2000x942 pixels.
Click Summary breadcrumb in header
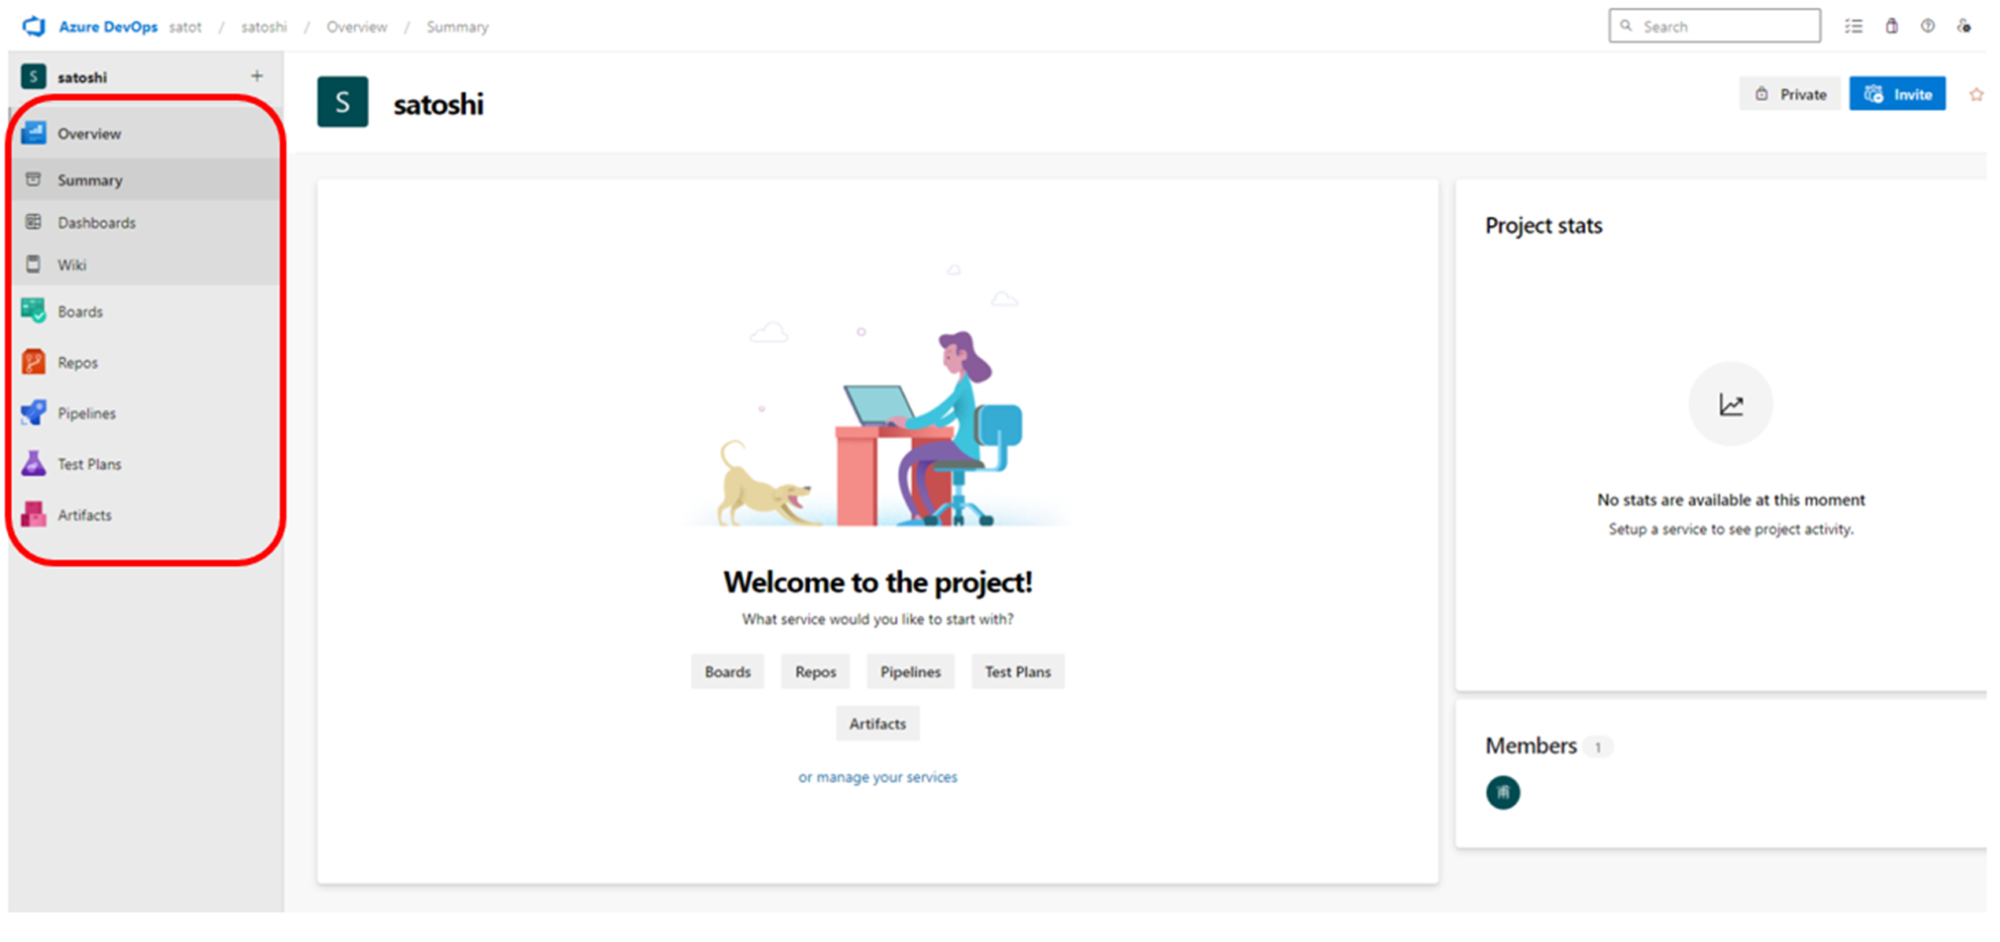pyautogui.click(x=457, y=27)
